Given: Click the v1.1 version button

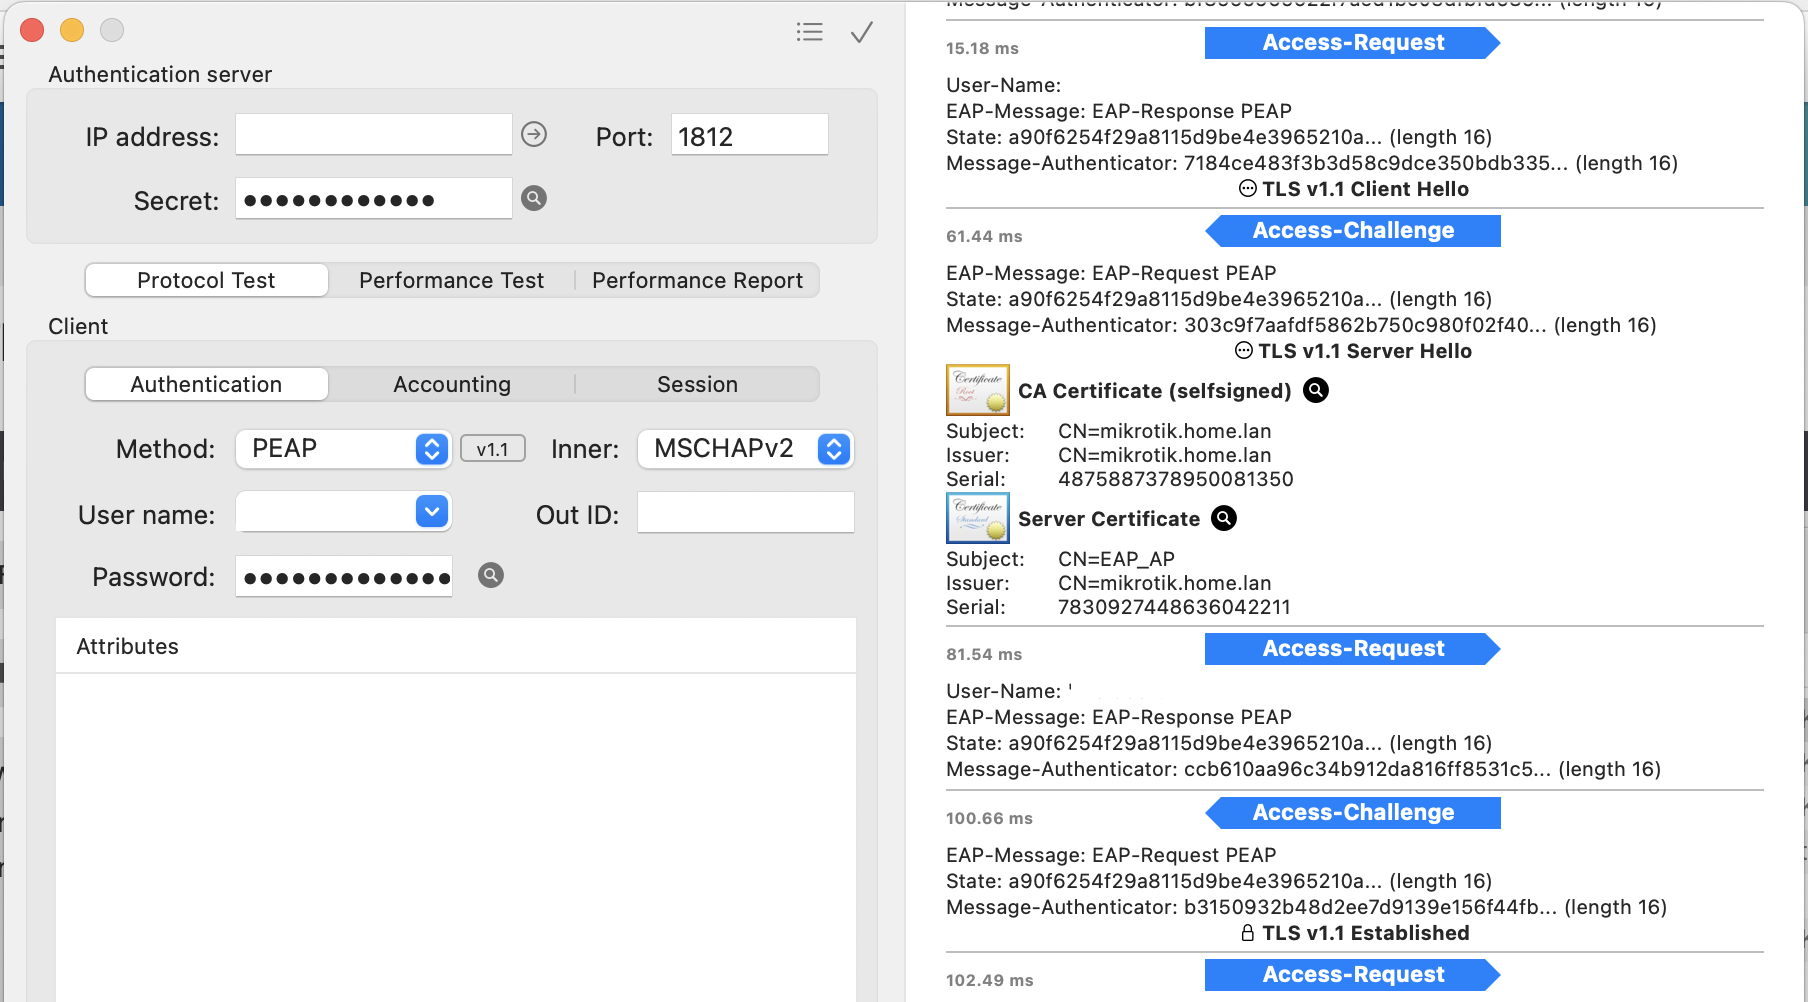Looking at the screenshot, I should (x=492, y=450).
